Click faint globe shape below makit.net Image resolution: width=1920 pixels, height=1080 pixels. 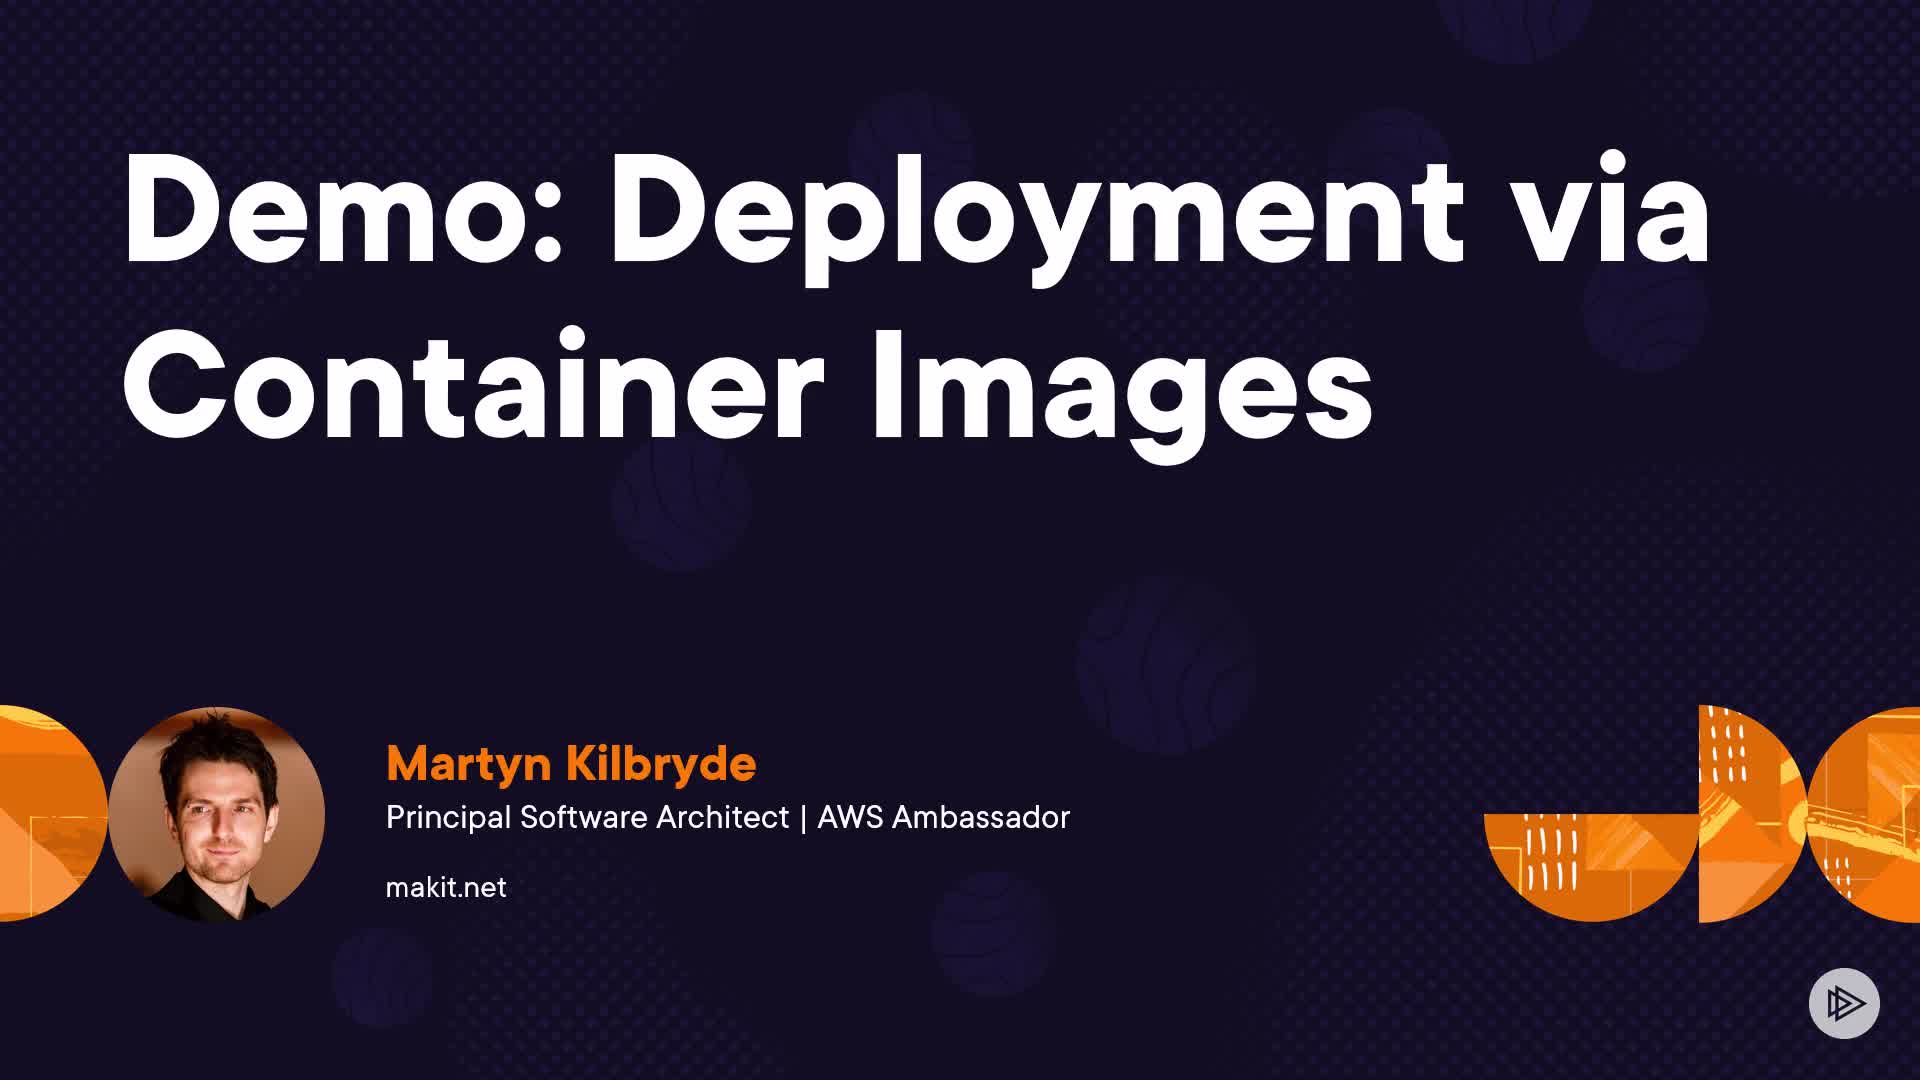click(381, 975)
